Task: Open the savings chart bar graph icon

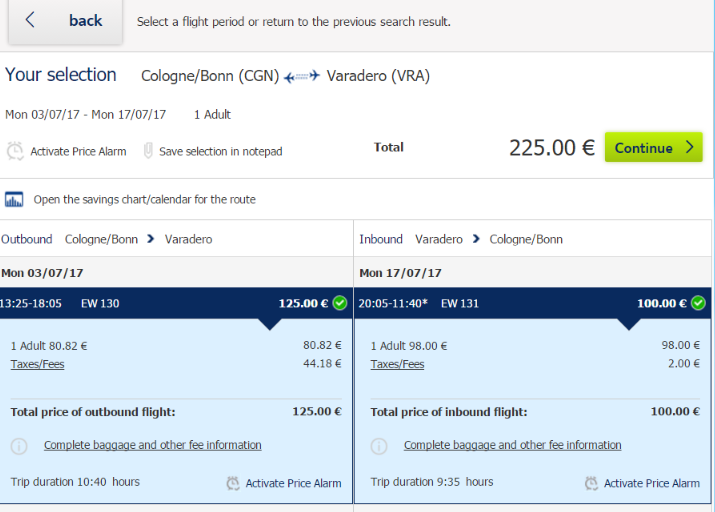Action: (14, 199)
